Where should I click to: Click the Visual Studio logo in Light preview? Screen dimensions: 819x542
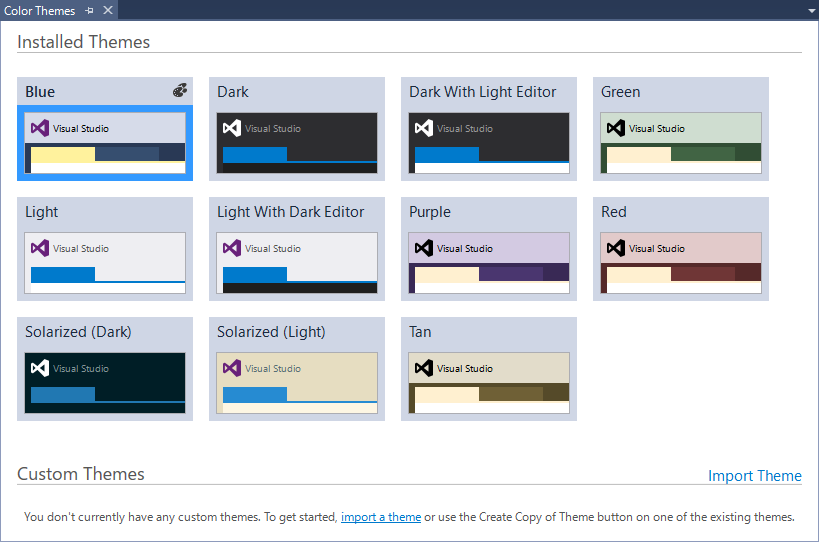[40, 248]
